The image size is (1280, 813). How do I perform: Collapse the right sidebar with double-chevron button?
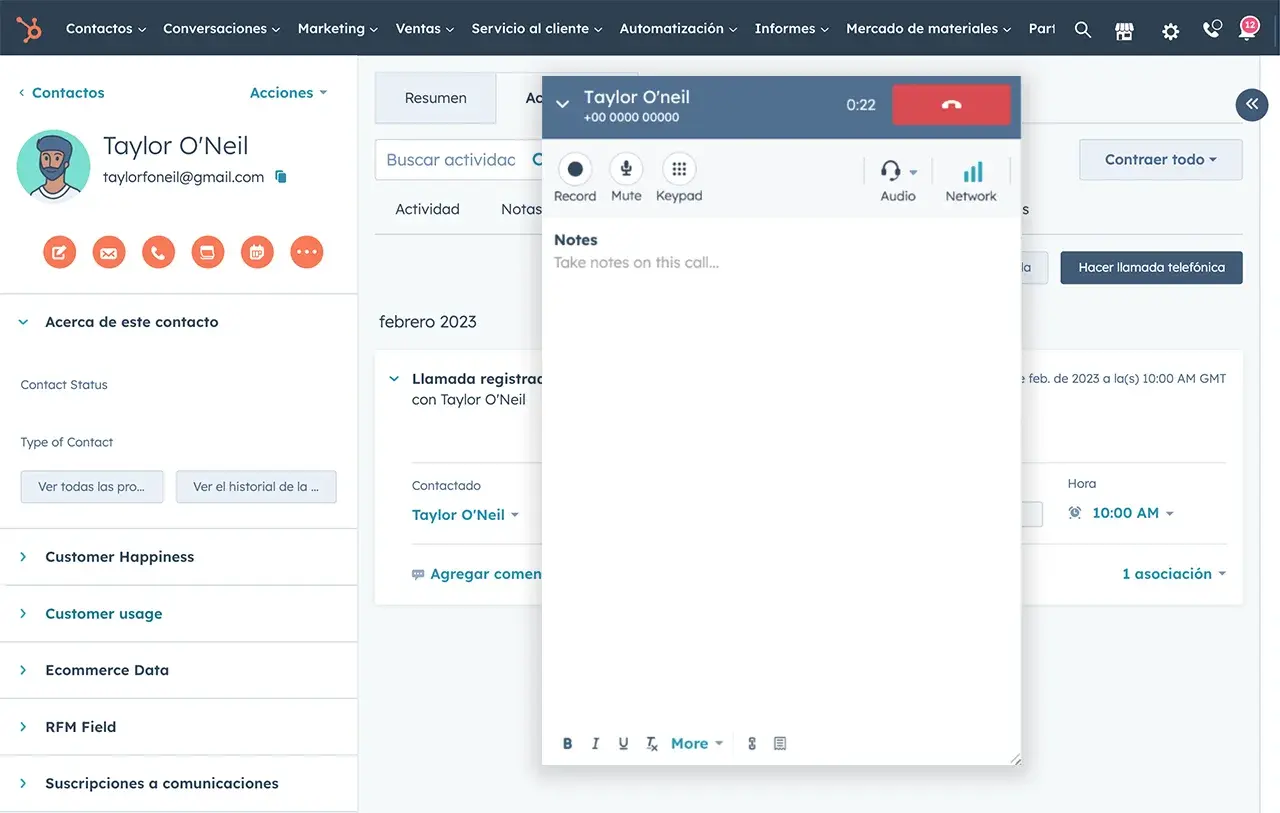[x=1252, y=105]
